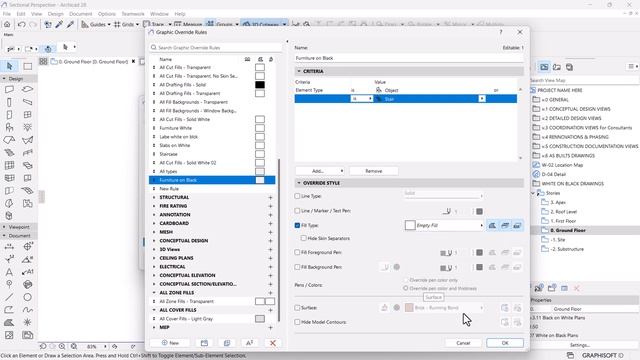Enable the Line Type override checkbox
The image size is (640, 360).
pyautogui.click(x=297, y=196)
